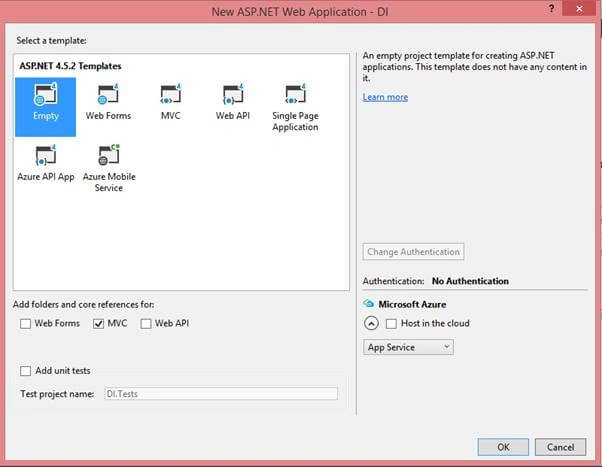Tick the Web API core references checkbox
602x467 pixels.
[x=146, y=324]
